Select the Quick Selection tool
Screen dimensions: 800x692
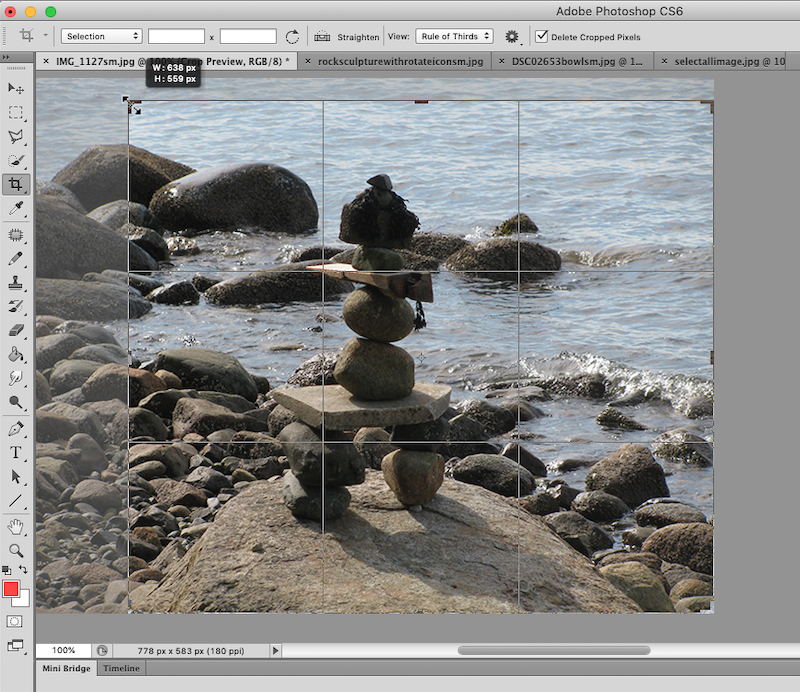(16, 160)
